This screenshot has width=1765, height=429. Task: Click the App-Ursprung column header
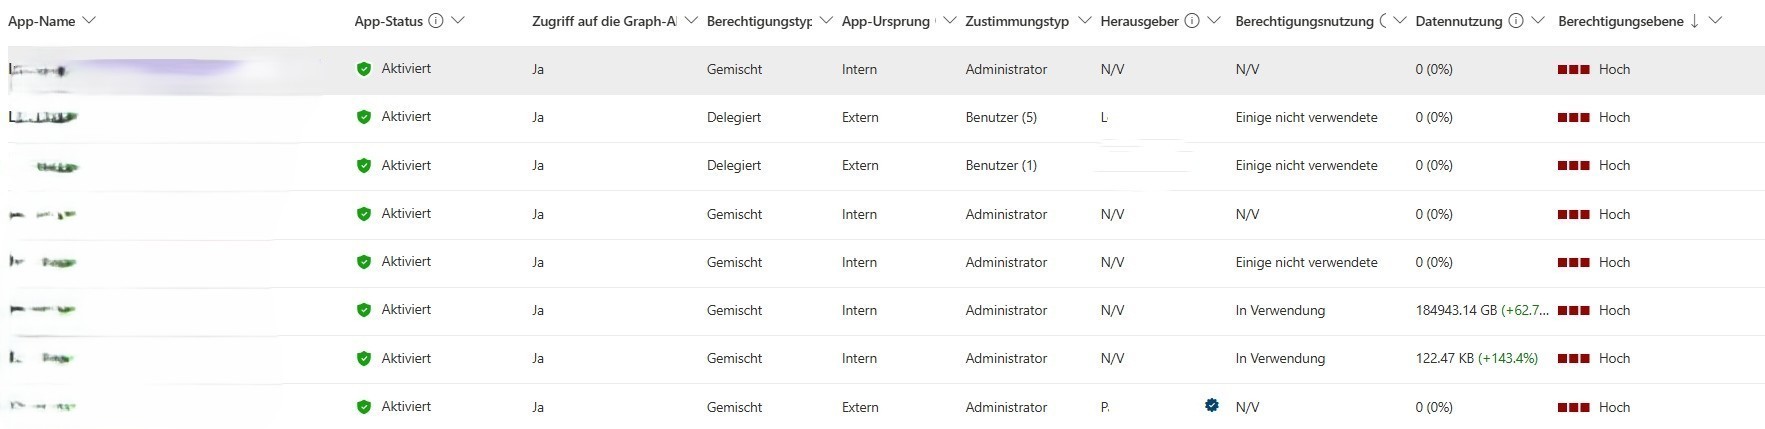point(885,21)
